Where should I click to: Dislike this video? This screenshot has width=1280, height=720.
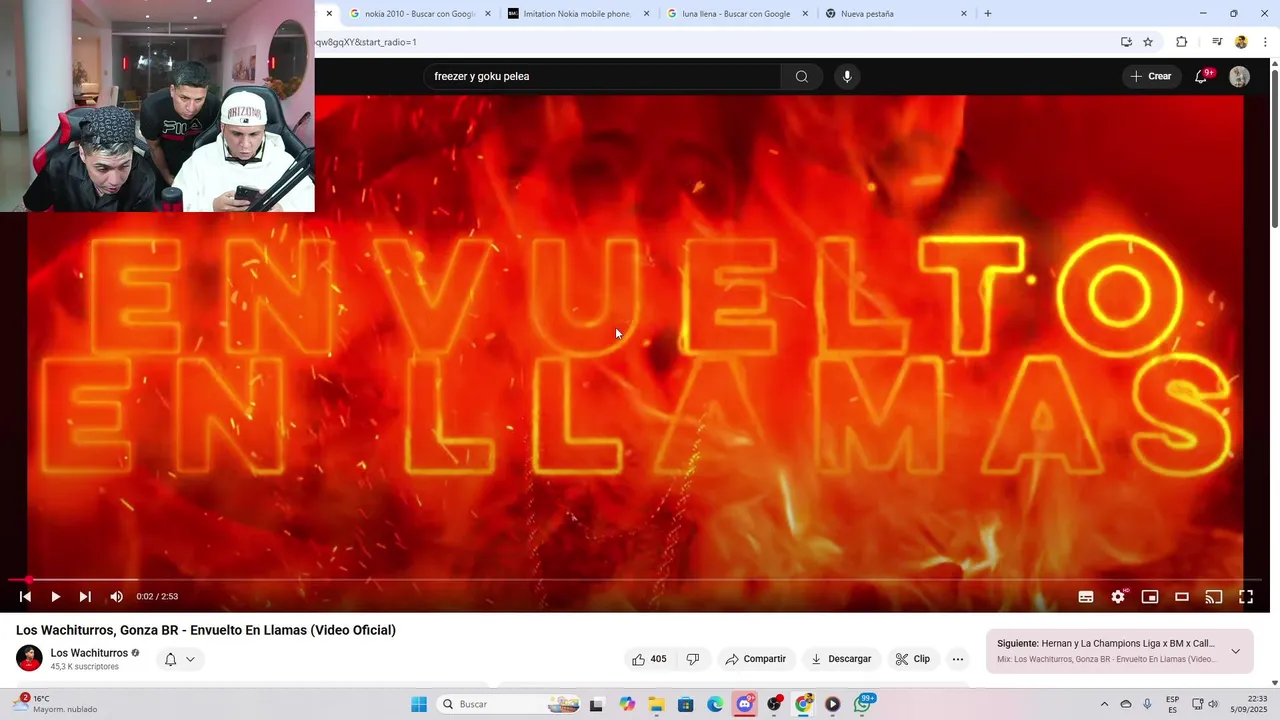[693, 659]
